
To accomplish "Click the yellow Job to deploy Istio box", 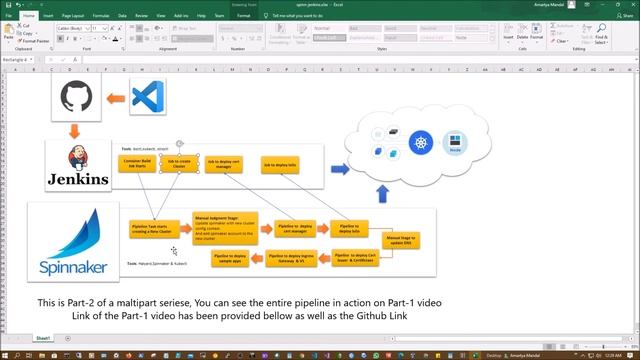I will pos(280,165).
